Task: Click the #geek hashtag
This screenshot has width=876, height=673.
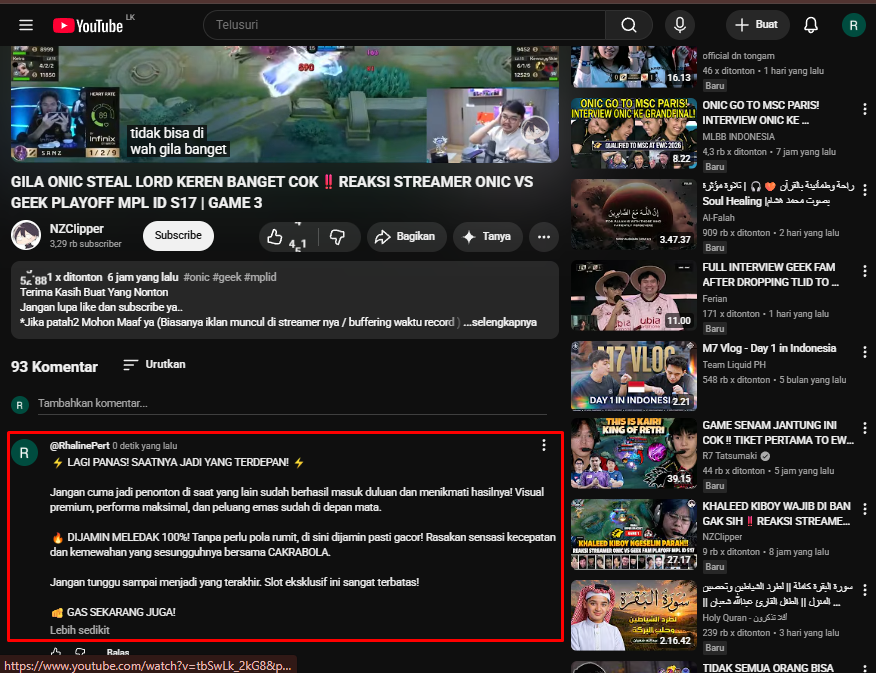Action: click(227, 277)
